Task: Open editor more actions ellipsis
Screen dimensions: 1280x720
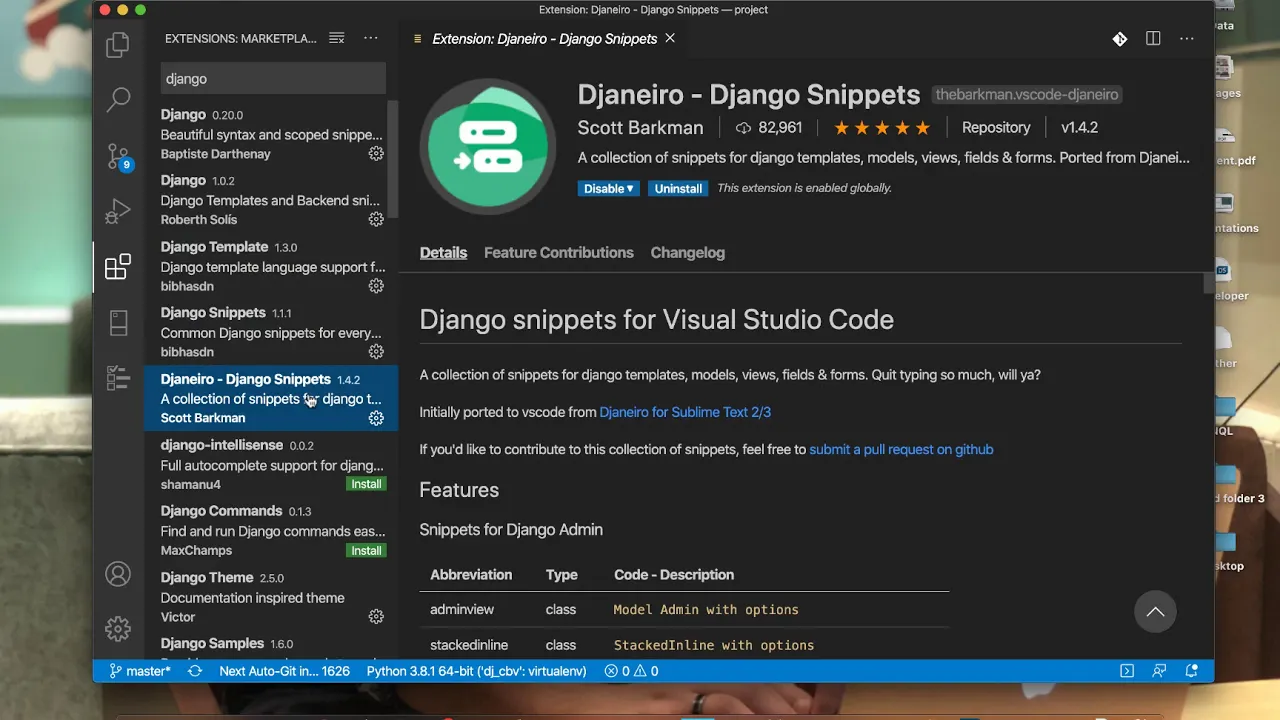Action: pos(1187,39)
